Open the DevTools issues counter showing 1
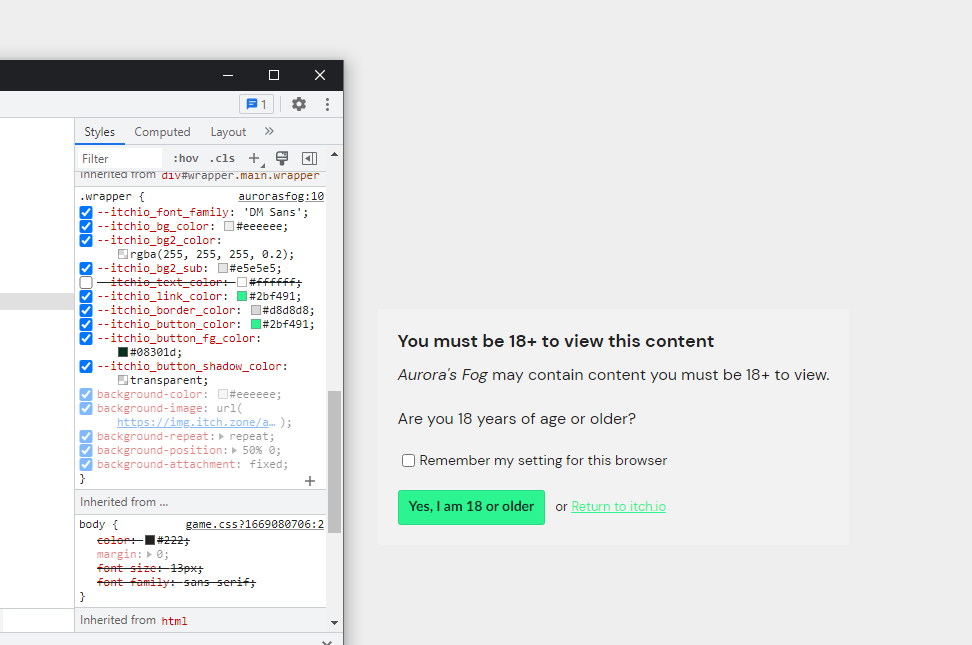 257,104
